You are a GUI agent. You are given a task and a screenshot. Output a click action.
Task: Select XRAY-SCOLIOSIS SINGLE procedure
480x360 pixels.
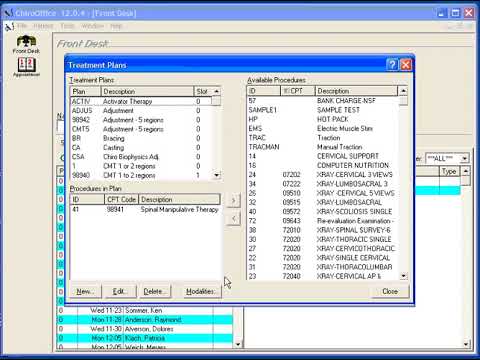click(x=323, y=212)
